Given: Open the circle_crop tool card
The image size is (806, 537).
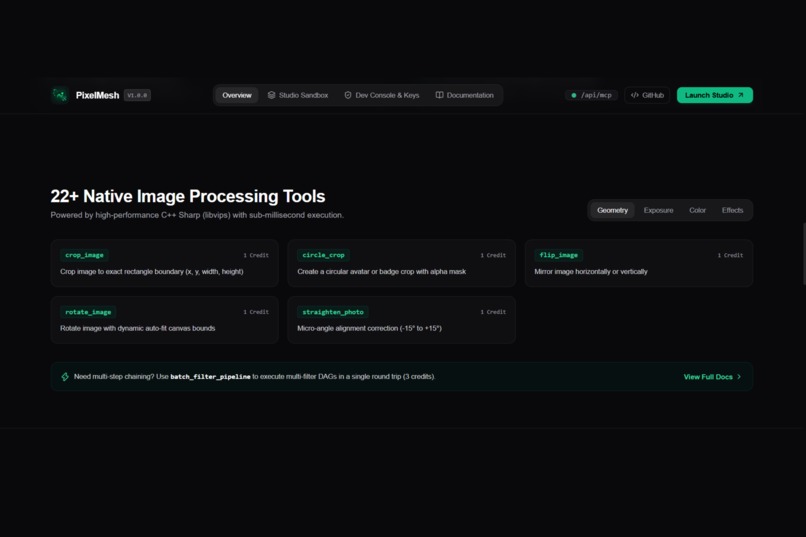Looking at the screenshot, I should [x=401, y=263].
